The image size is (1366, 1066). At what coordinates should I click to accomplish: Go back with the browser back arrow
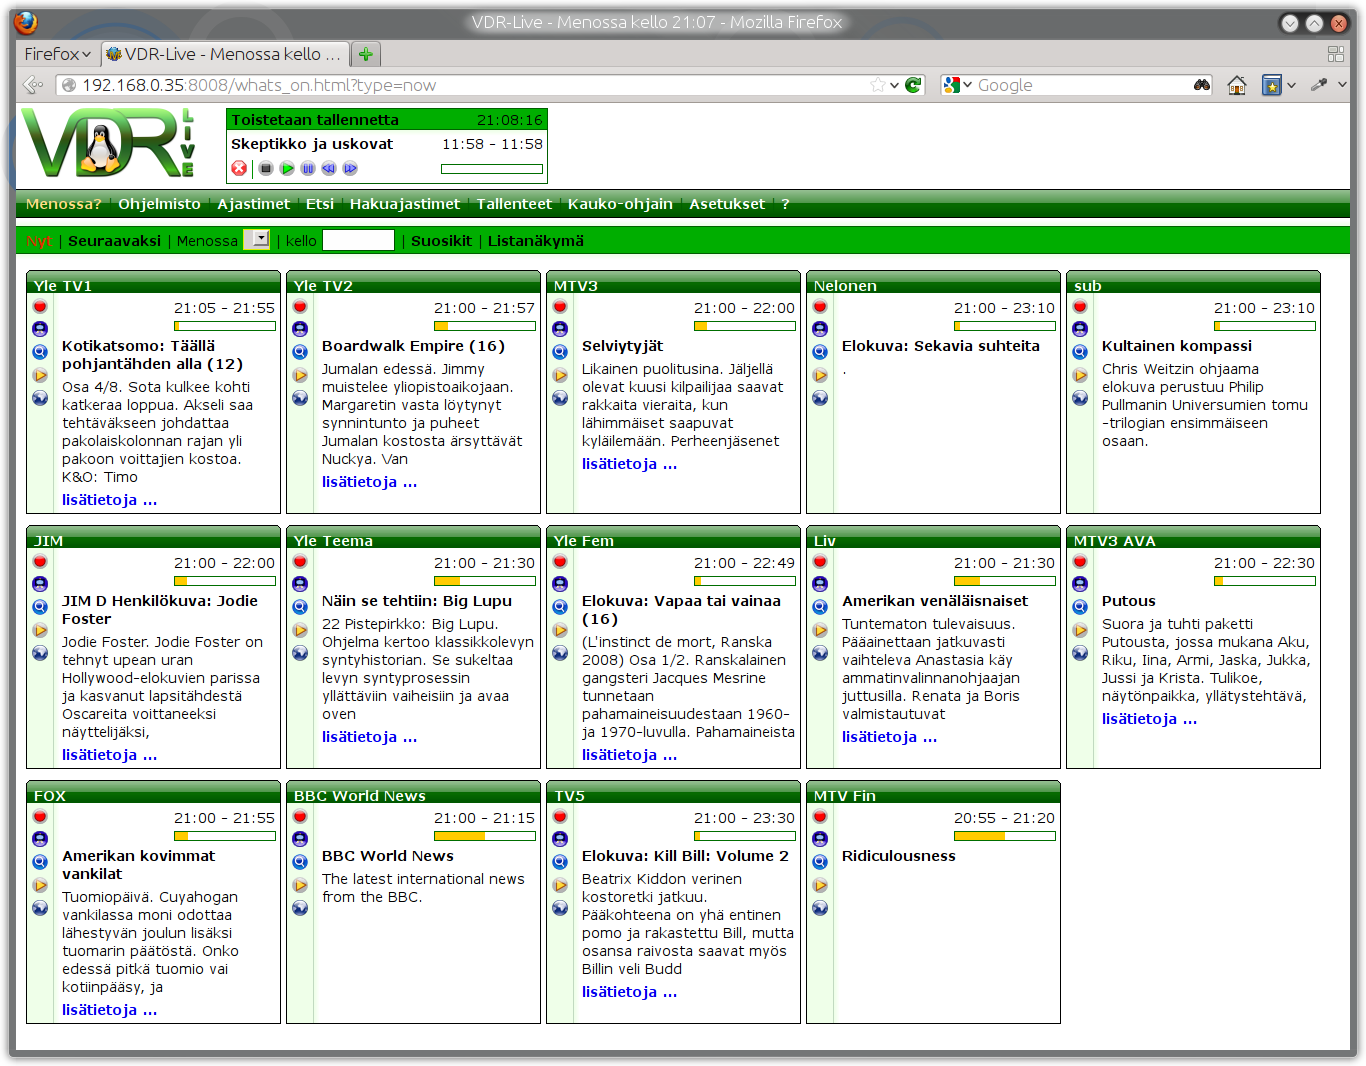pos(33,85)
